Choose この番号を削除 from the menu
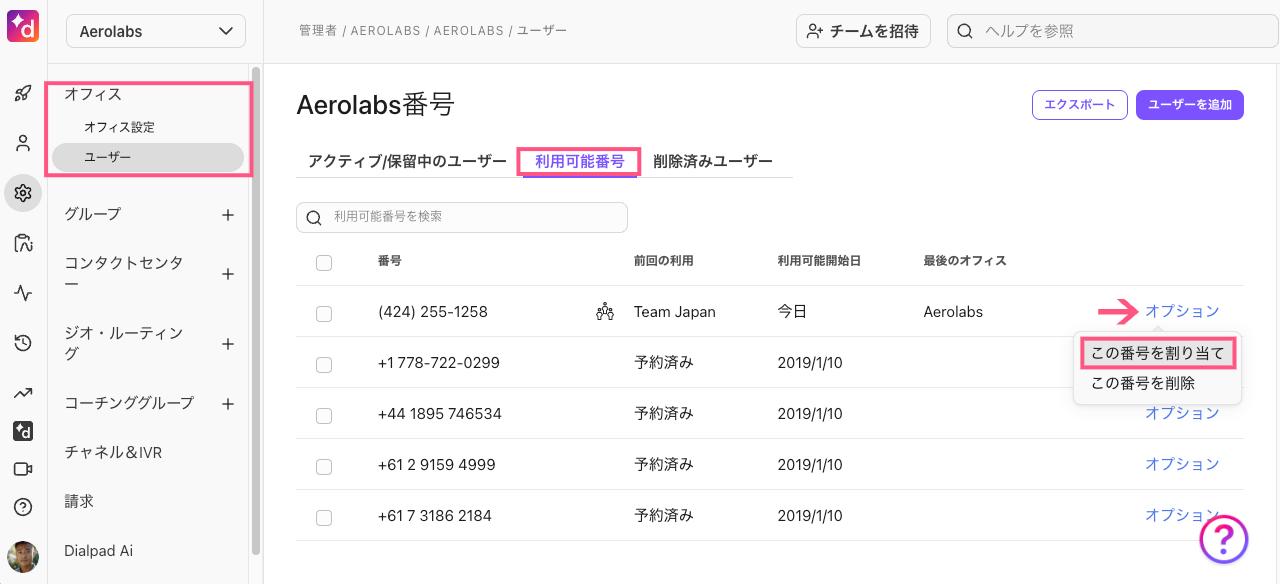 (1143, 383)
